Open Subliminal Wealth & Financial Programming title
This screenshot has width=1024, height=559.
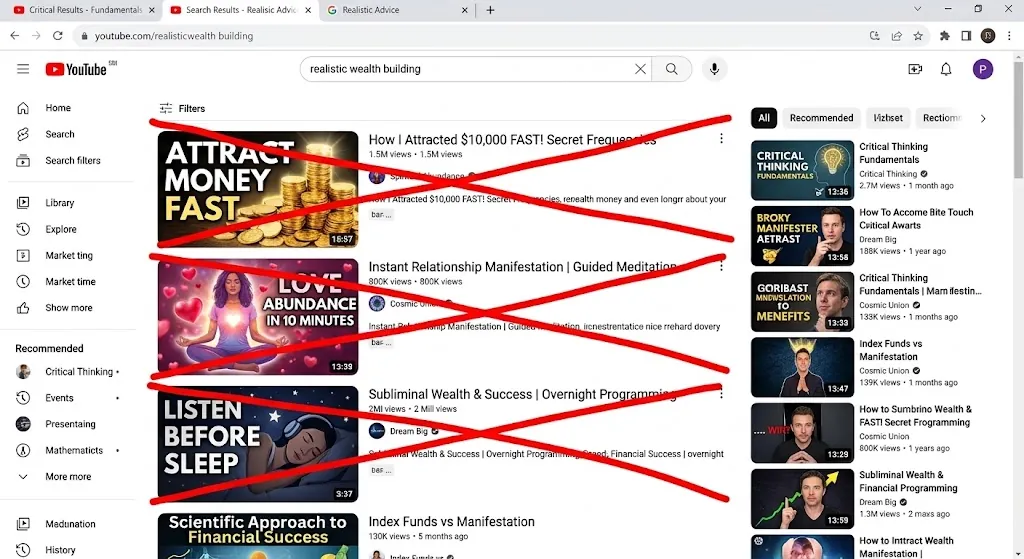(908, 481)
